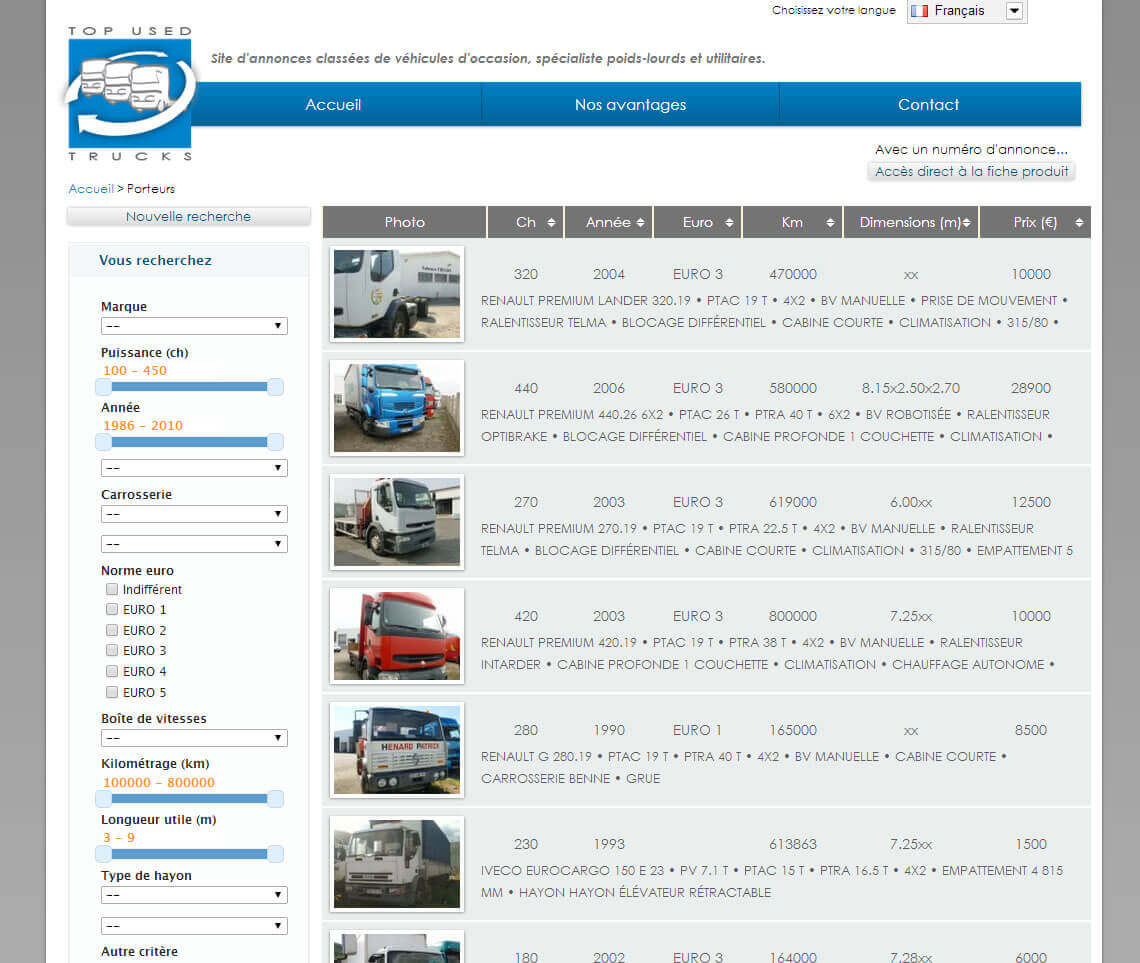Open blue Renault Premium 440.26 photo
The height and width of the screenshot is (963, 1140).
[397, 408]
